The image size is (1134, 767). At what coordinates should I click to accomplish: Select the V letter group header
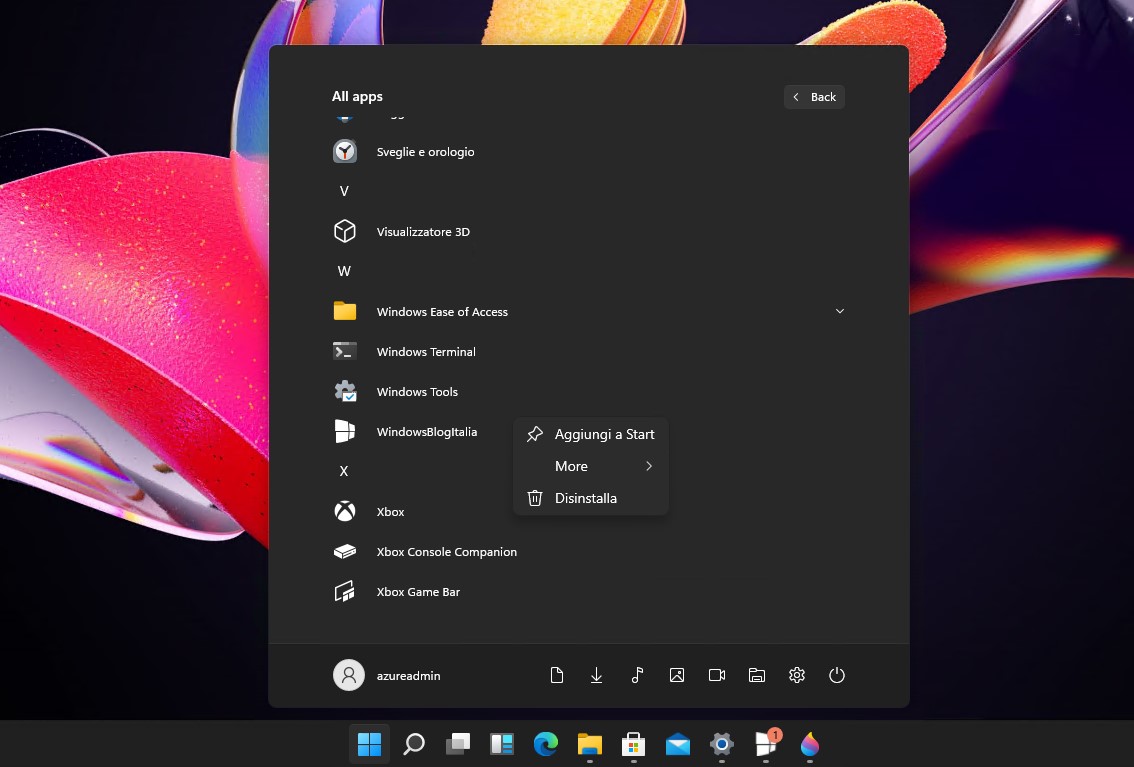coord(344,192)
